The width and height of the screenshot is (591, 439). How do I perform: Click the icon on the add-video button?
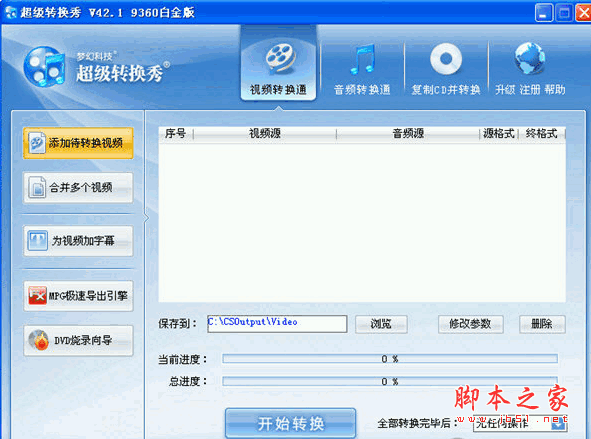[37, 143]
